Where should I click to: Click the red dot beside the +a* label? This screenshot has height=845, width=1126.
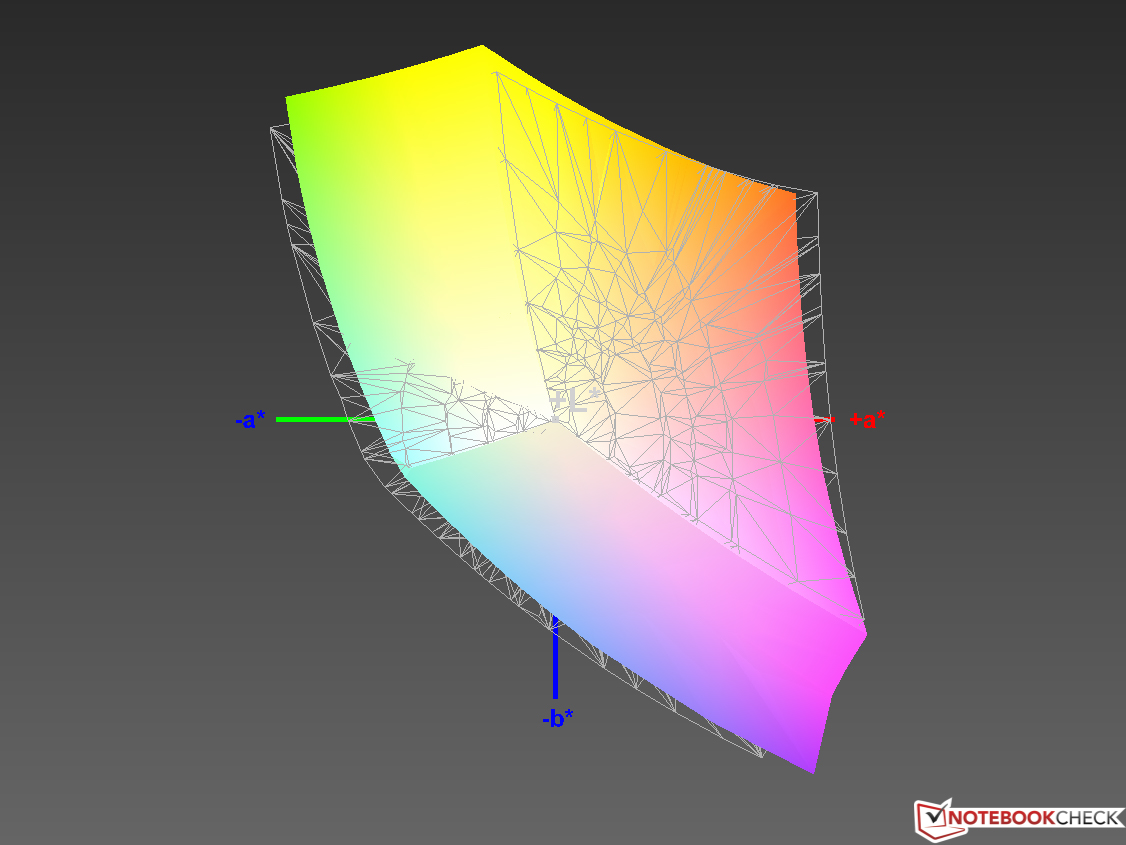coord(834,420)
